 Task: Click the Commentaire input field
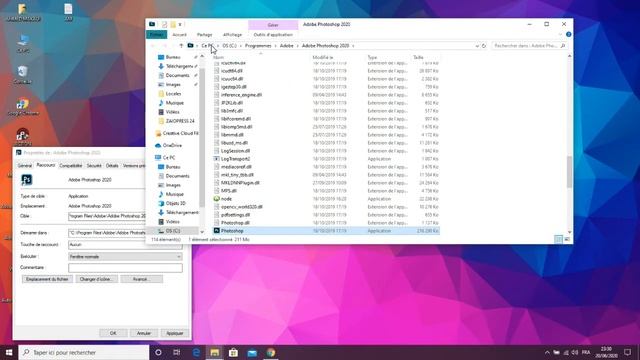coord(125,268)
